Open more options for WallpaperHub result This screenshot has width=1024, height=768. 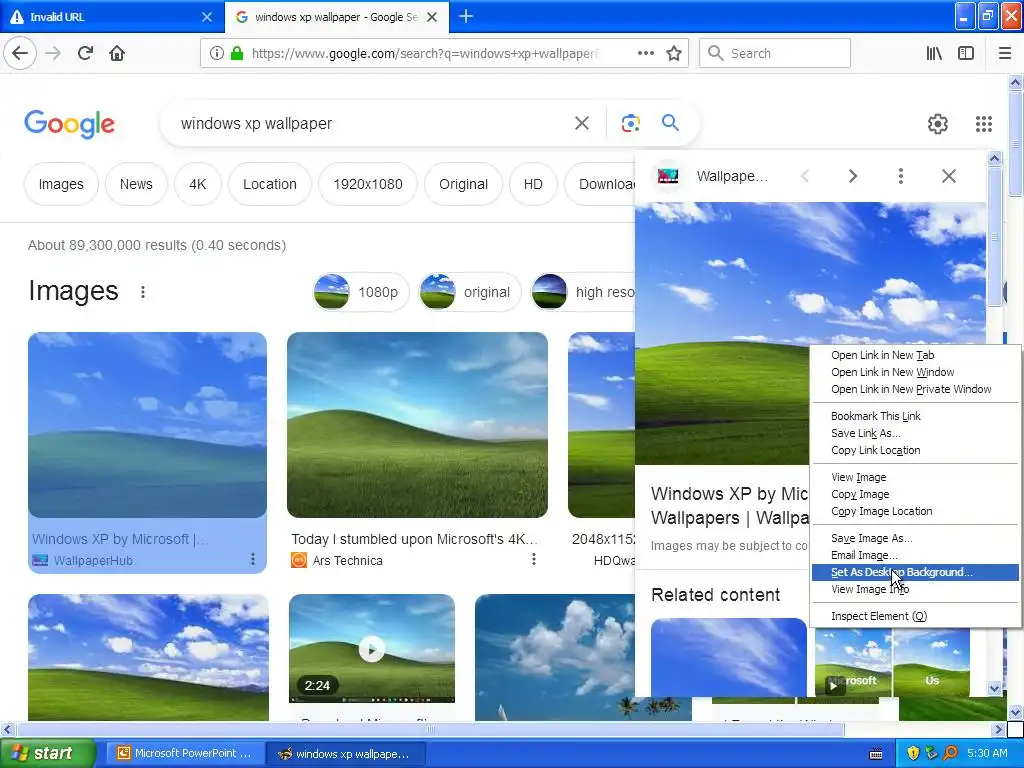pyautogui.click(x=253, y=559)
